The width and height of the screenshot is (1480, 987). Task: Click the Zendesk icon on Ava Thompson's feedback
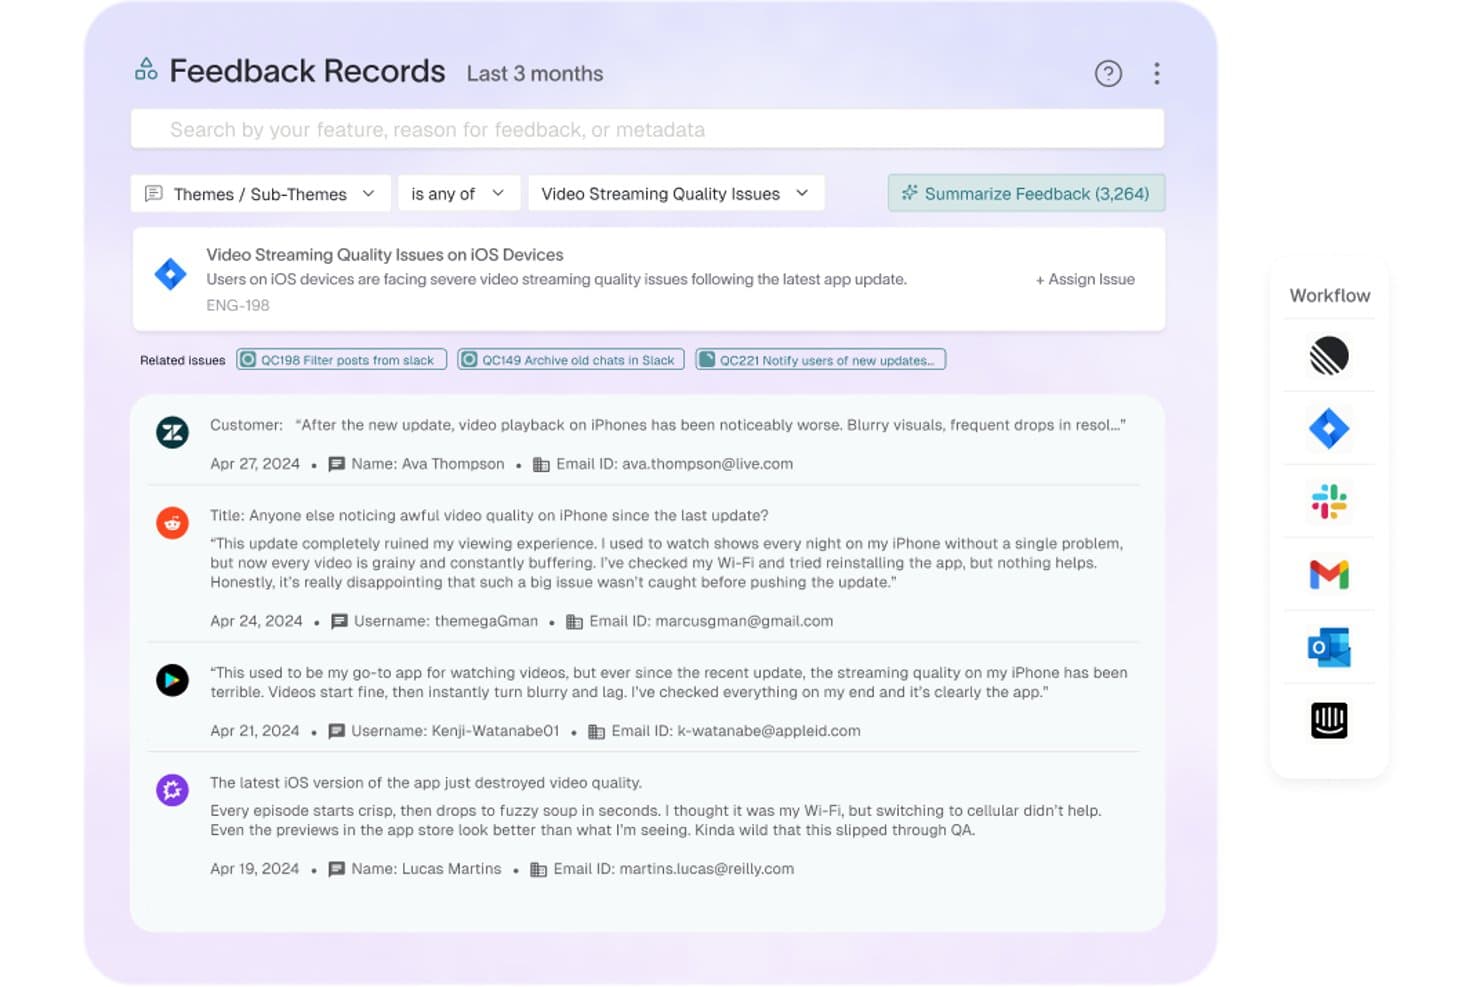click(x=173, y=432)
